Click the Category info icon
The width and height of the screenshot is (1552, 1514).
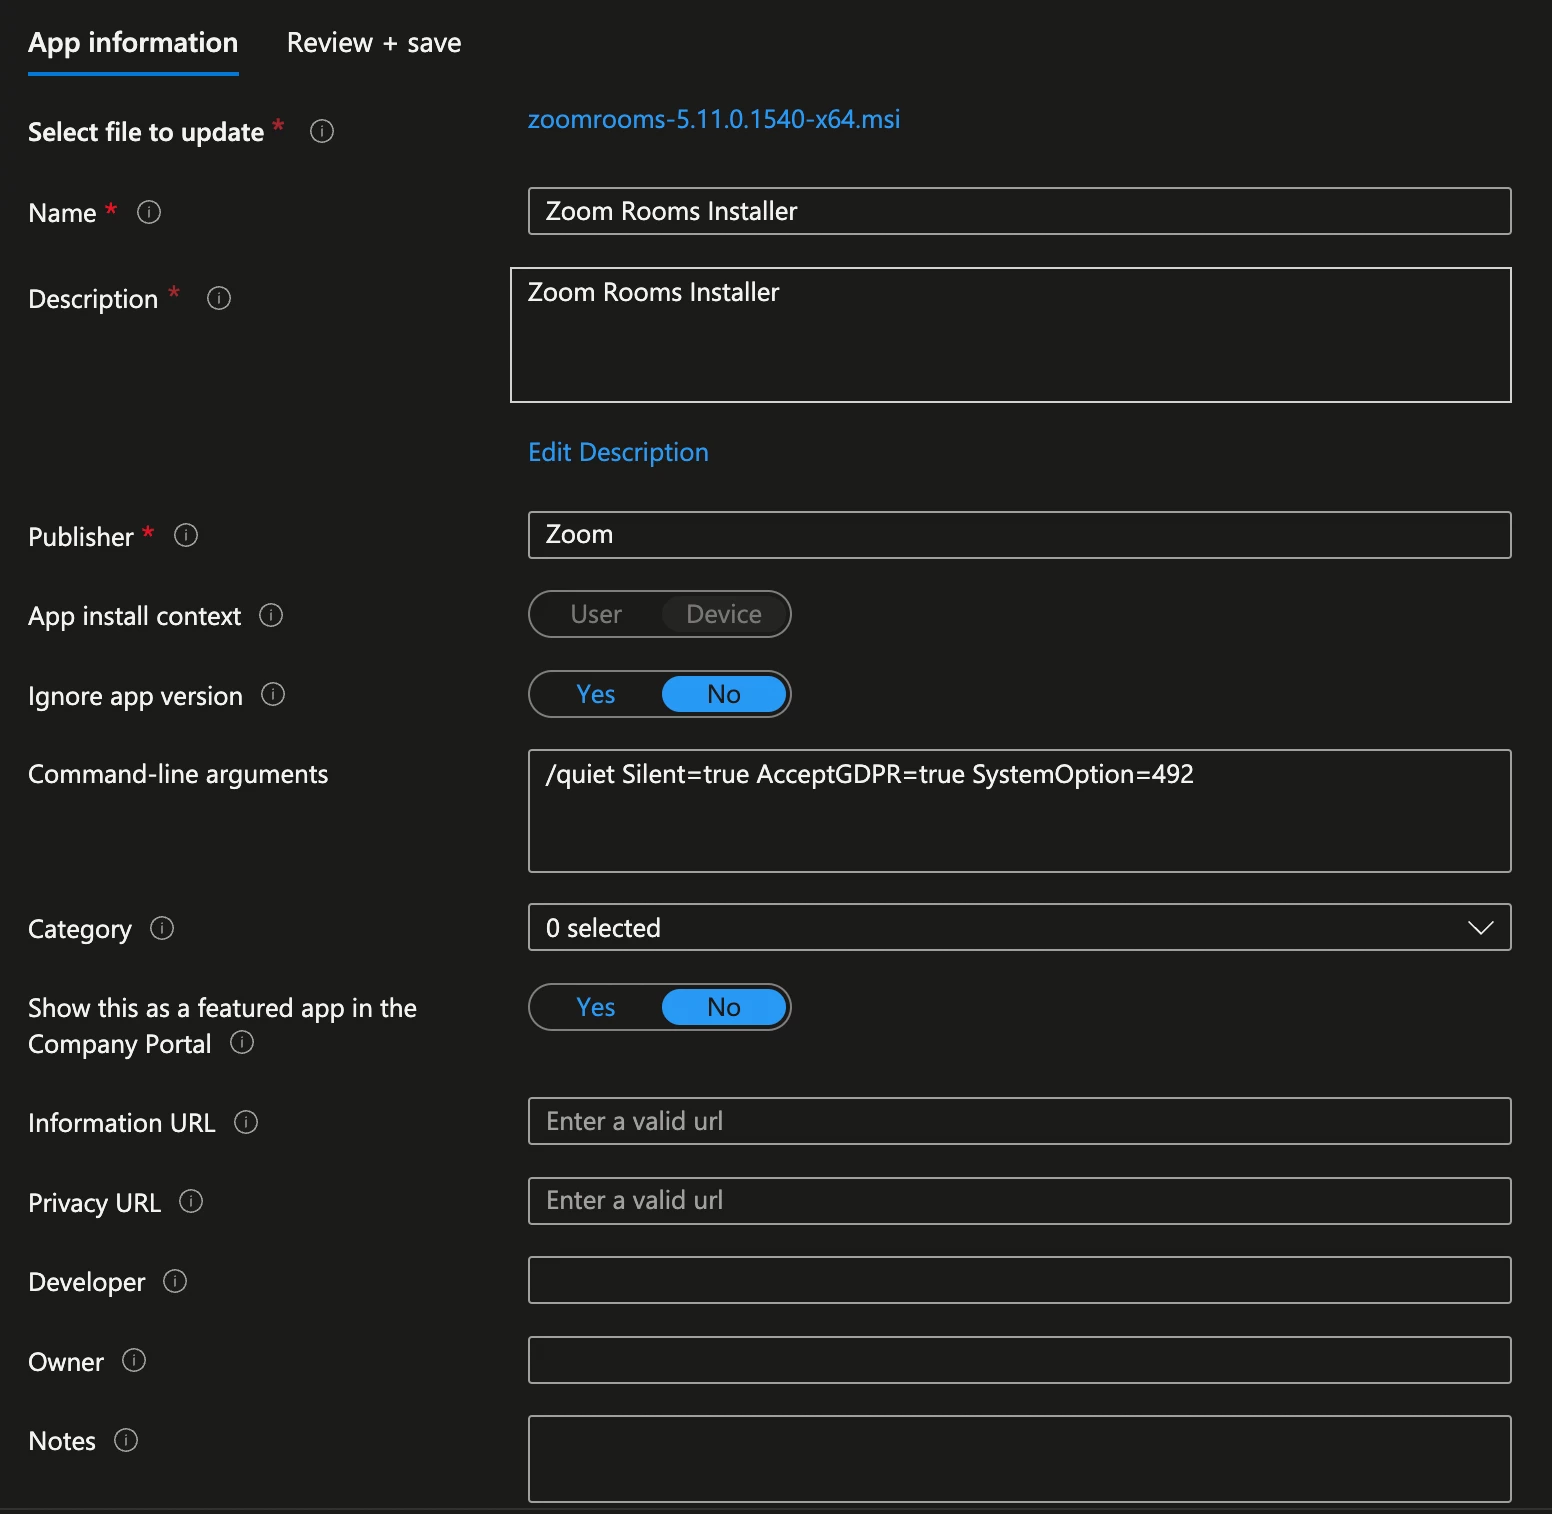pos(162,928)
